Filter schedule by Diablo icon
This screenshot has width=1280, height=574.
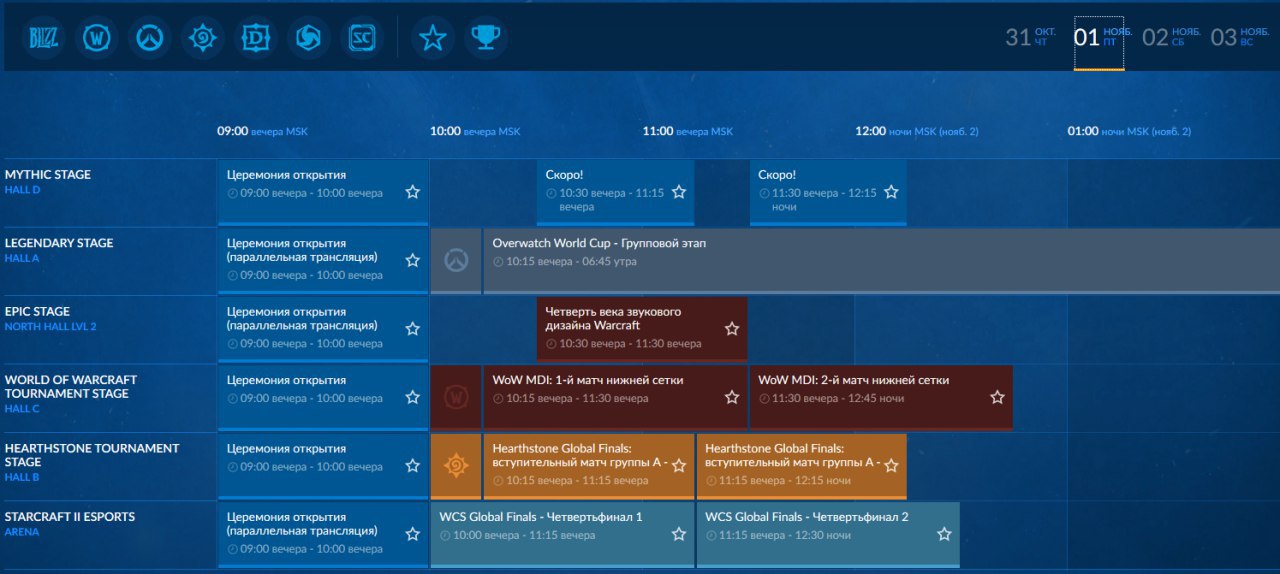coord(256,38)
